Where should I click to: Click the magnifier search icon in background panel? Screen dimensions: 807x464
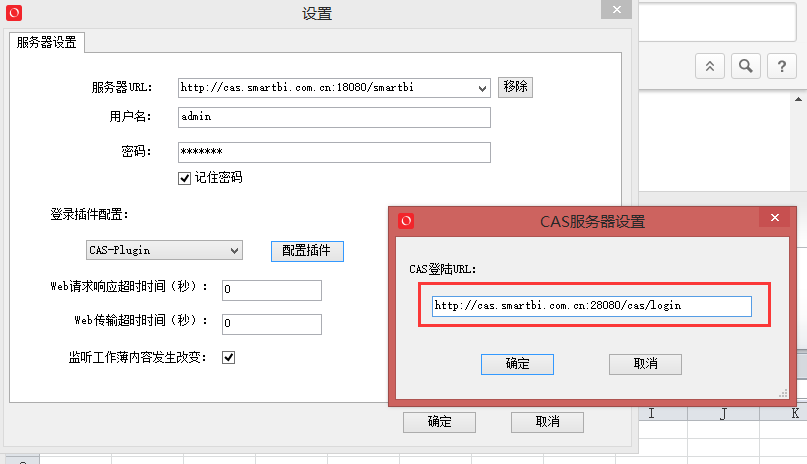click(x=746, y=66)
